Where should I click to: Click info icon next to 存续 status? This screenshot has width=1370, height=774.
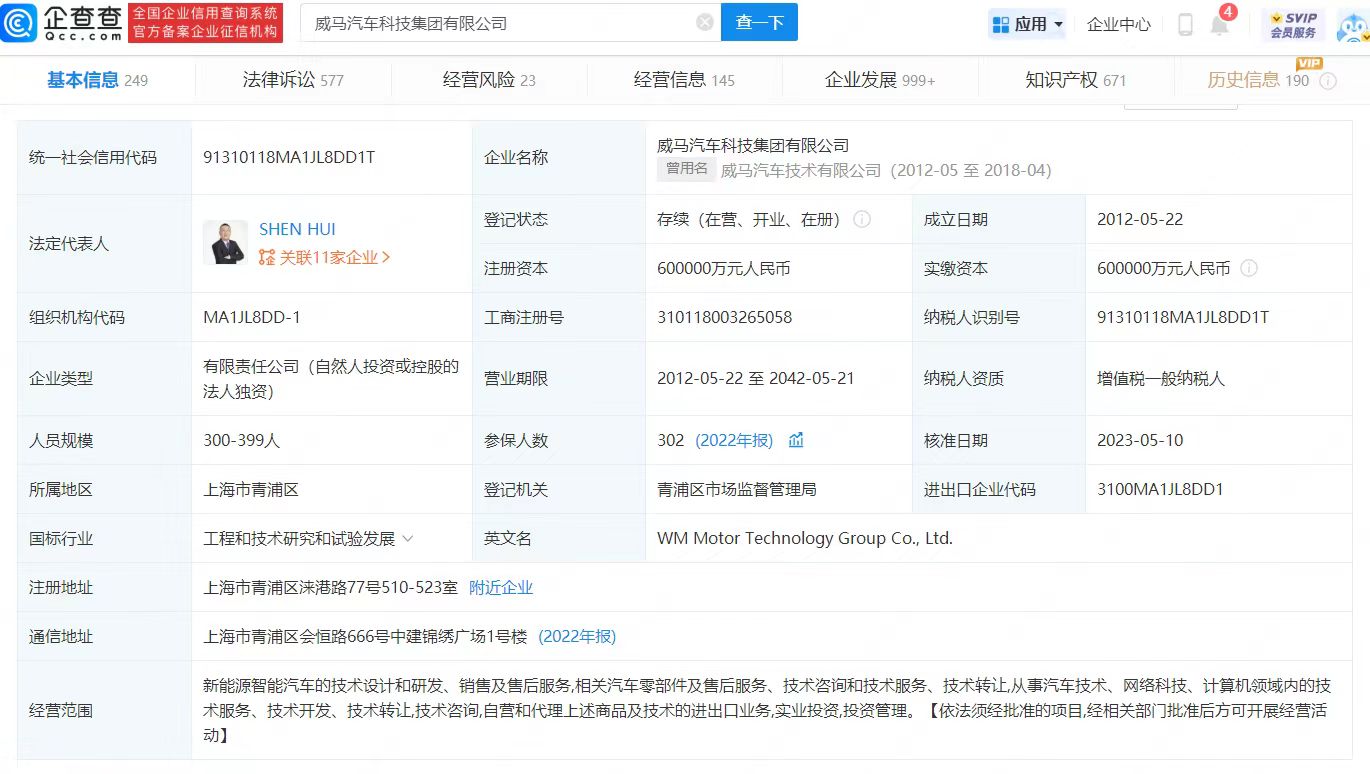pos(862,219)
